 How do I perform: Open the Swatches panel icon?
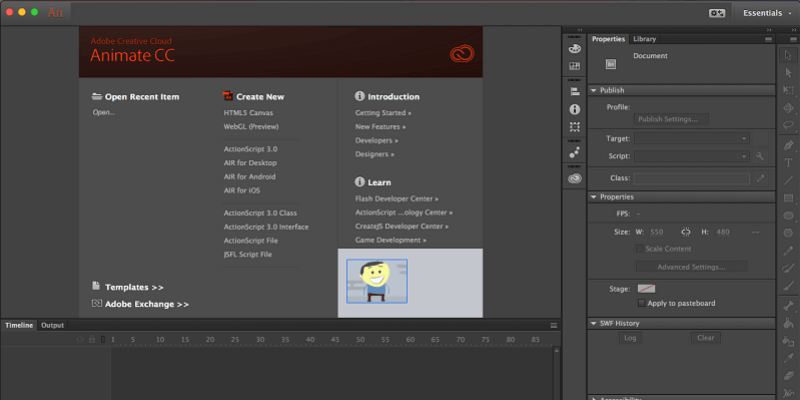click(574, 66)
